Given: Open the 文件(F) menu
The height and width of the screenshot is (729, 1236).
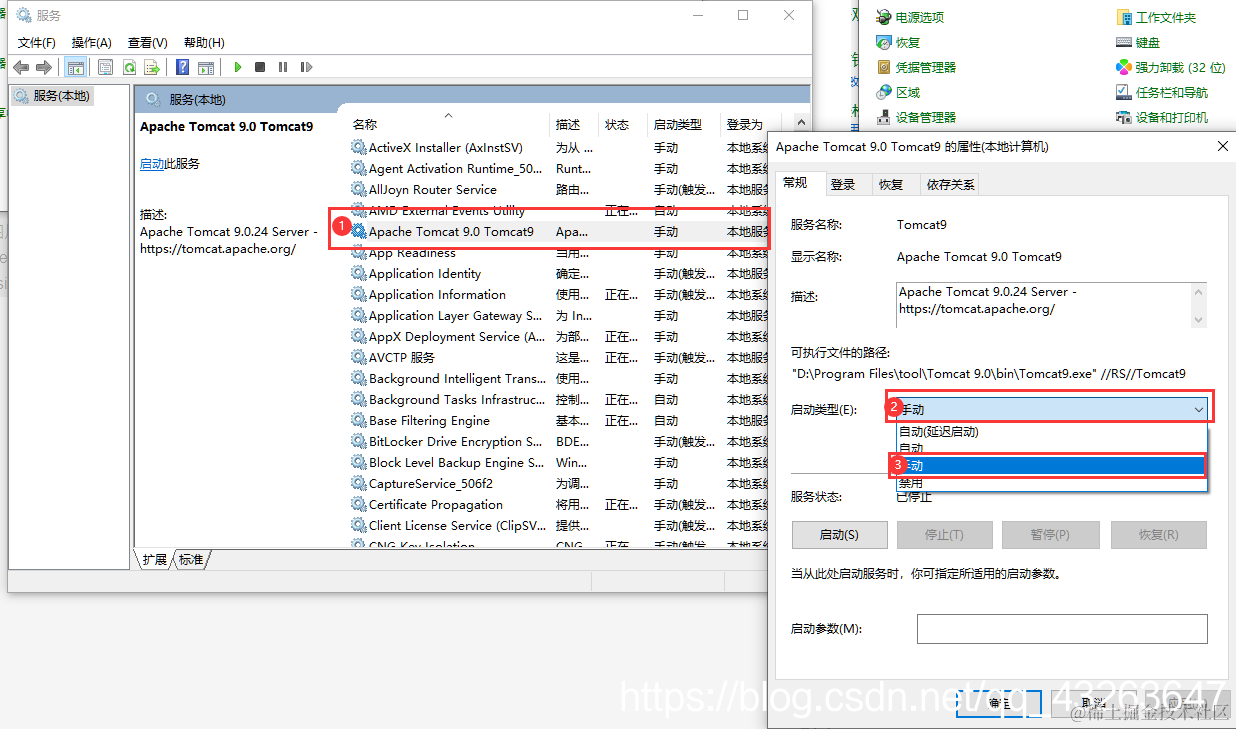Looking at the screenshot, I should coord(37,42).
